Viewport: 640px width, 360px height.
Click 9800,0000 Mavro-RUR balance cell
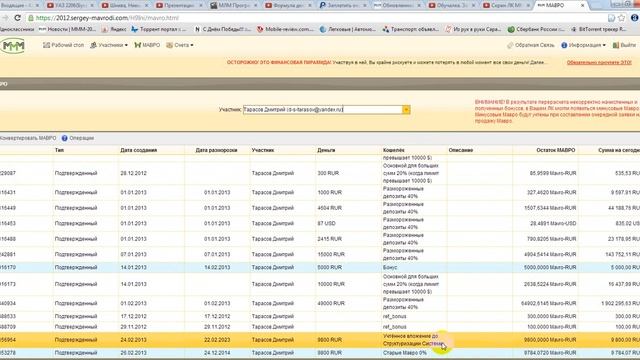[x=549, y=340]
